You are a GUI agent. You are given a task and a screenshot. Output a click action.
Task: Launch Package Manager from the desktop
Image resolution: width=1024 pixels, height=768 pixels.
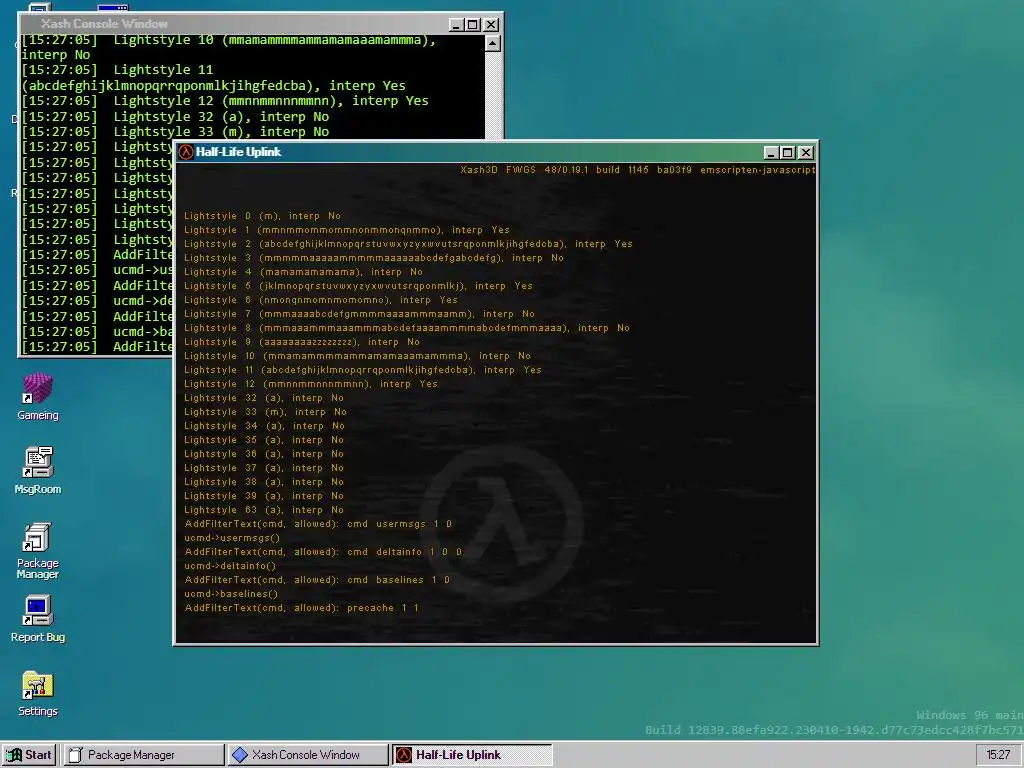[38, 551]
